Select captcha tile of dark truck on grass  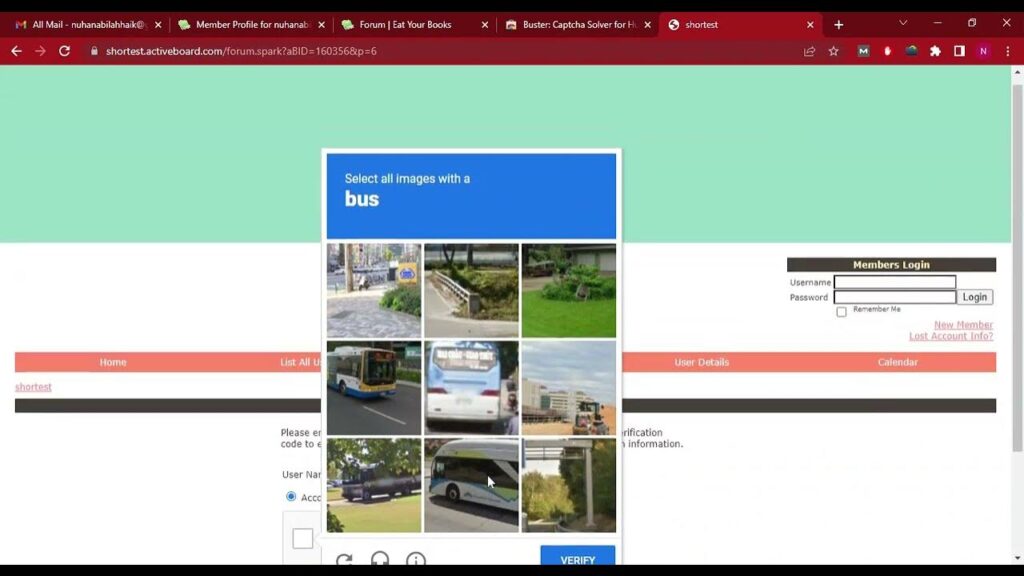(x=374, y=485)
